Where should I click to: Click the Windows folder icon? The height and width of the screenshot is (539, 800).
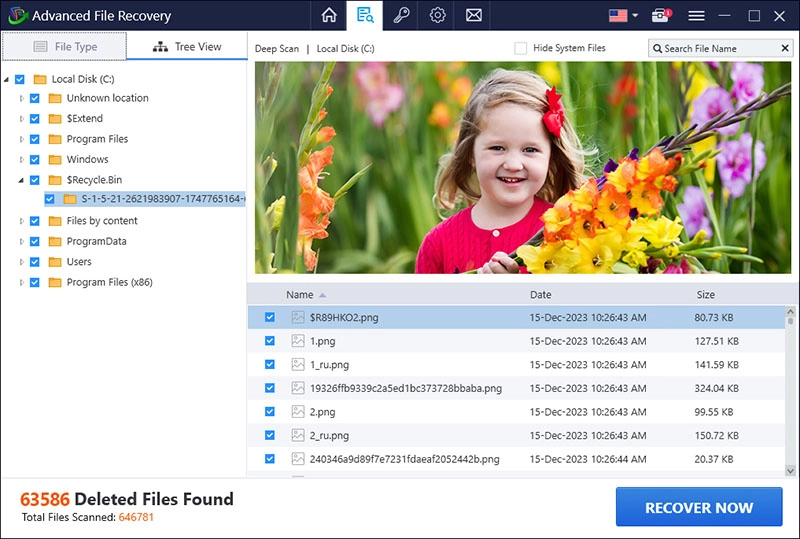pyautogui.click(x=55, y=160)
